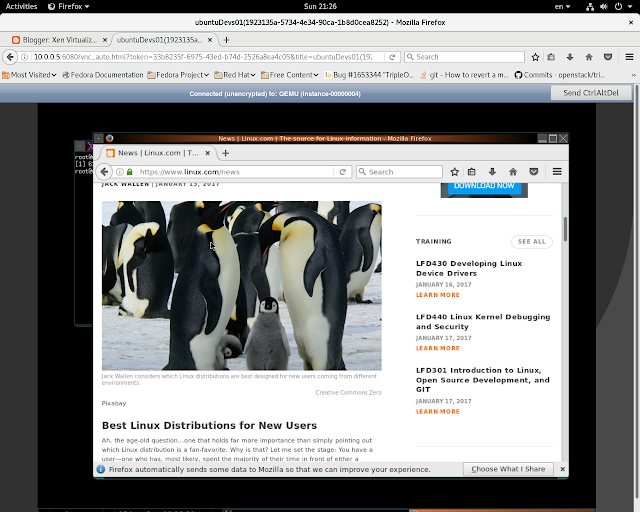Screen dimensions: 640x512
Task: Close the Blogger: Xen Virtualiz tab
Action: (x=104, y=40)
